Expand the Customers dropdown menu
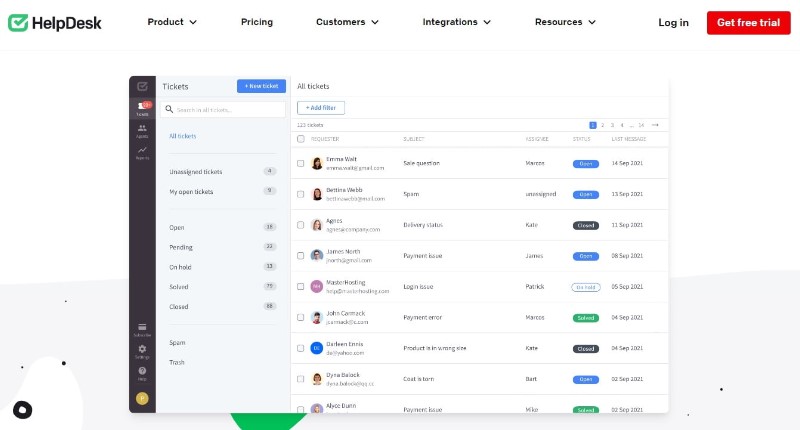Viewport: 800px width, 430px height. (348, 22)
